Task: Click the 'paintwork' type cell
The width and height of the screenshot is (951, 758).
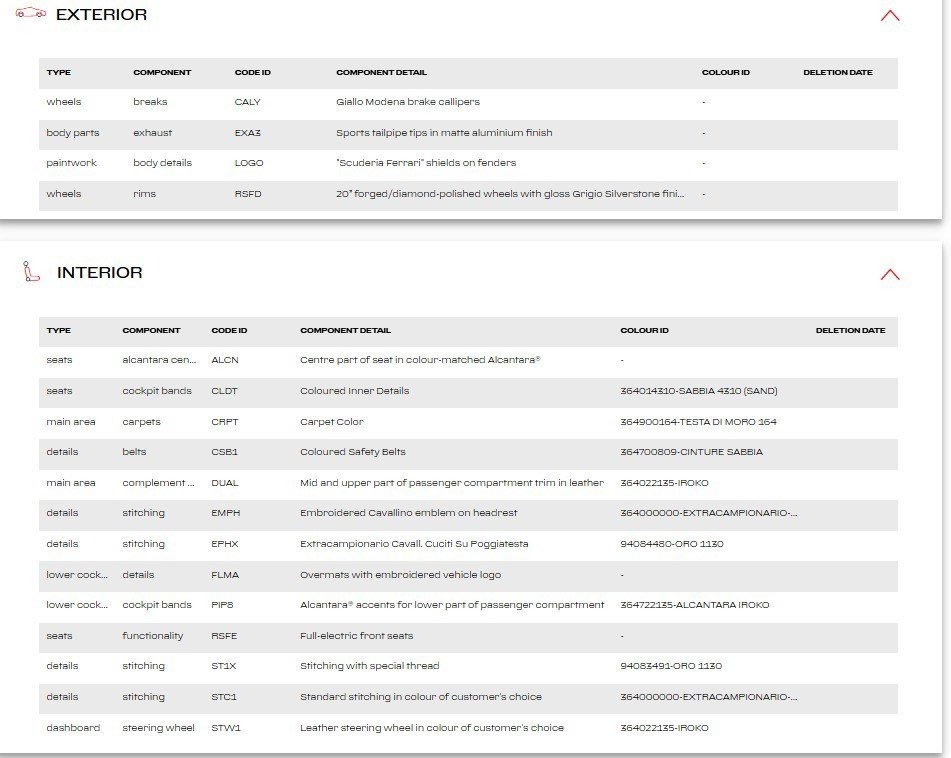Action: 72,163
